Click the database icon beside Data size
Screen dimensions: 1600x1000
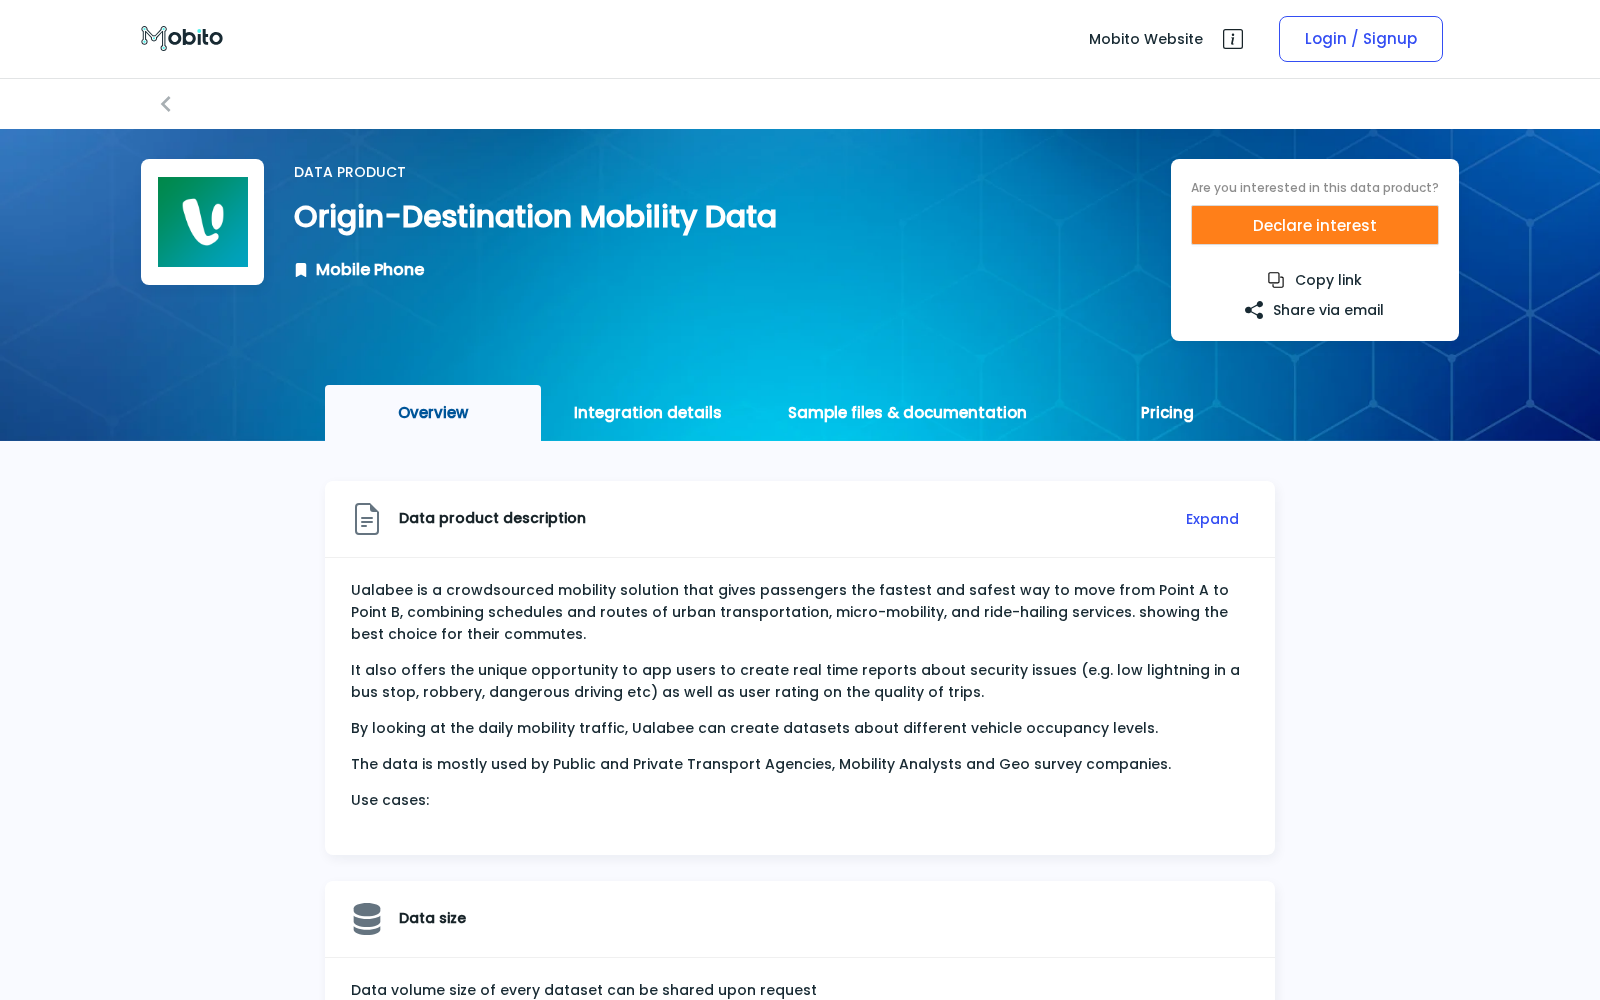click(x=367, y=919)
